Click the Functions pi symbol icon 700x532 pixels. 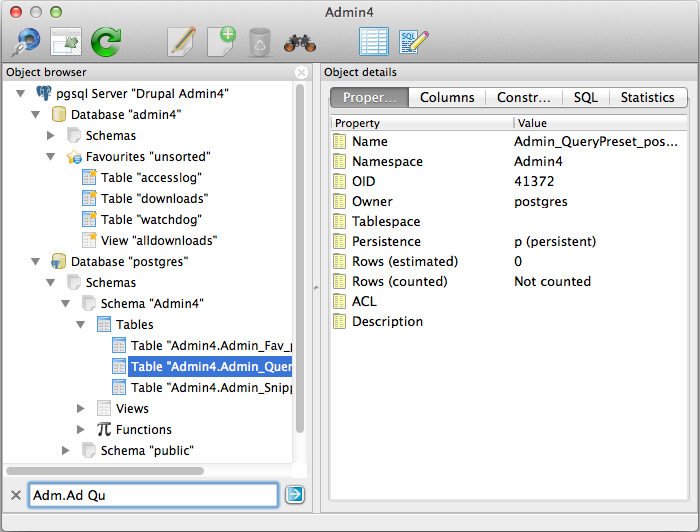[x=104, y=429]
